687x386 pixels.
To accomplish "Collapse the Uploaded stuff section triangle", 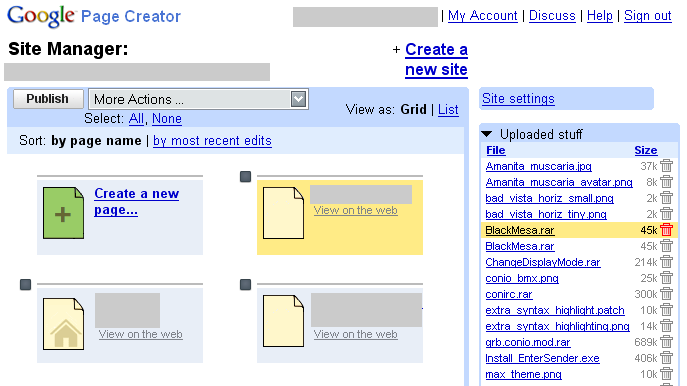I will click(x=487, y=134).
